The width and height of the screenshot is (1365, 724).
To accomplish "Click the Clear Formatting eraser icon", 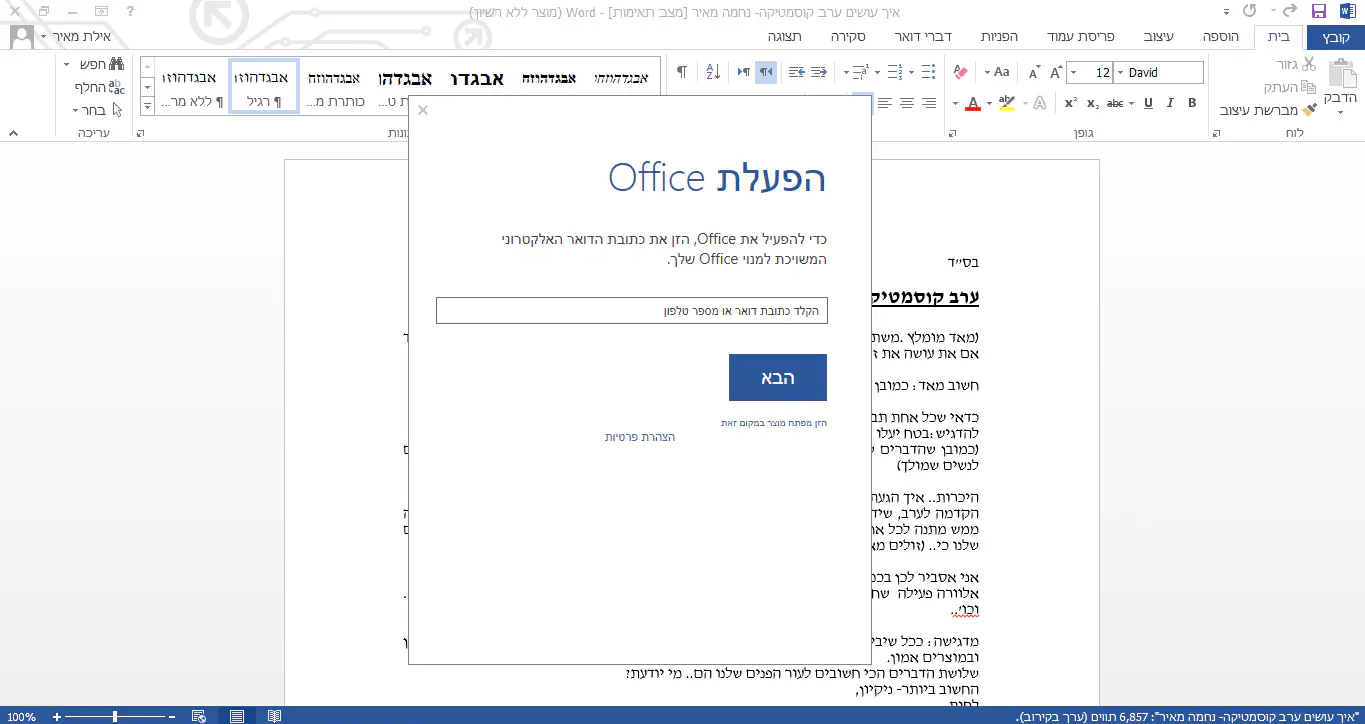I will coord(960,72).
